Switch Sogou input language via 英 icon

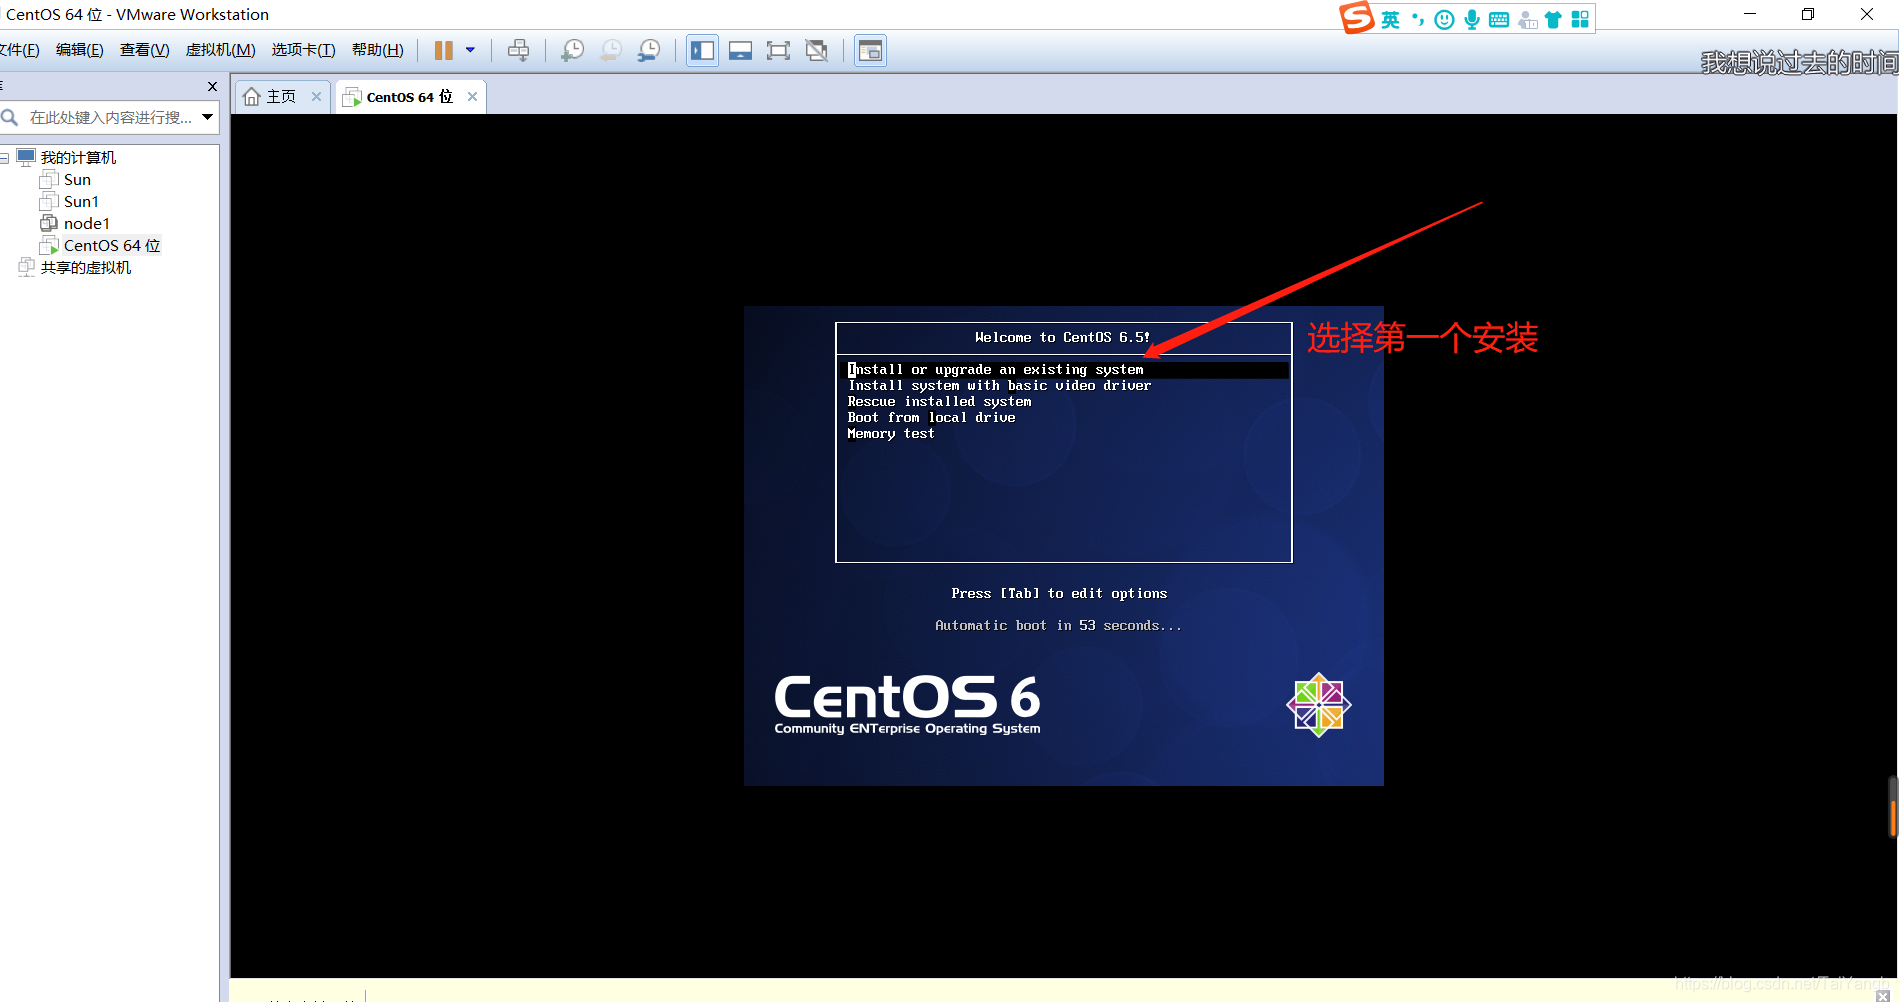[1390, 20]
